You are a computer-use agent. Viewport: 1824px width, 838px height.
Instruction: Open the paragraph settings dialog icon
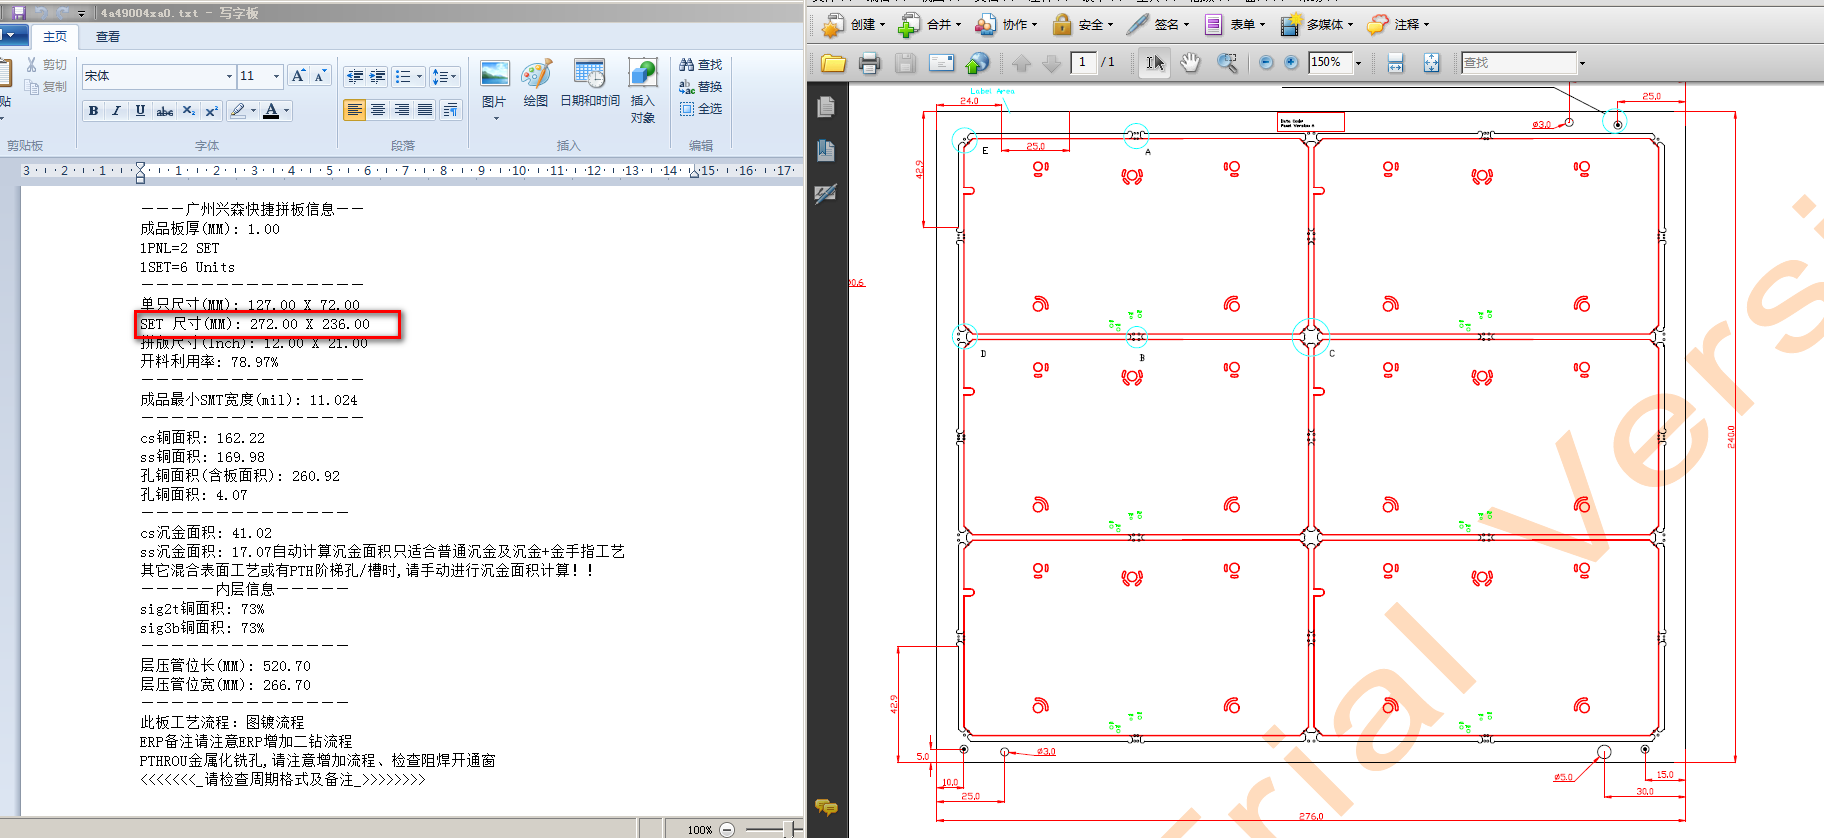point(450,110)
